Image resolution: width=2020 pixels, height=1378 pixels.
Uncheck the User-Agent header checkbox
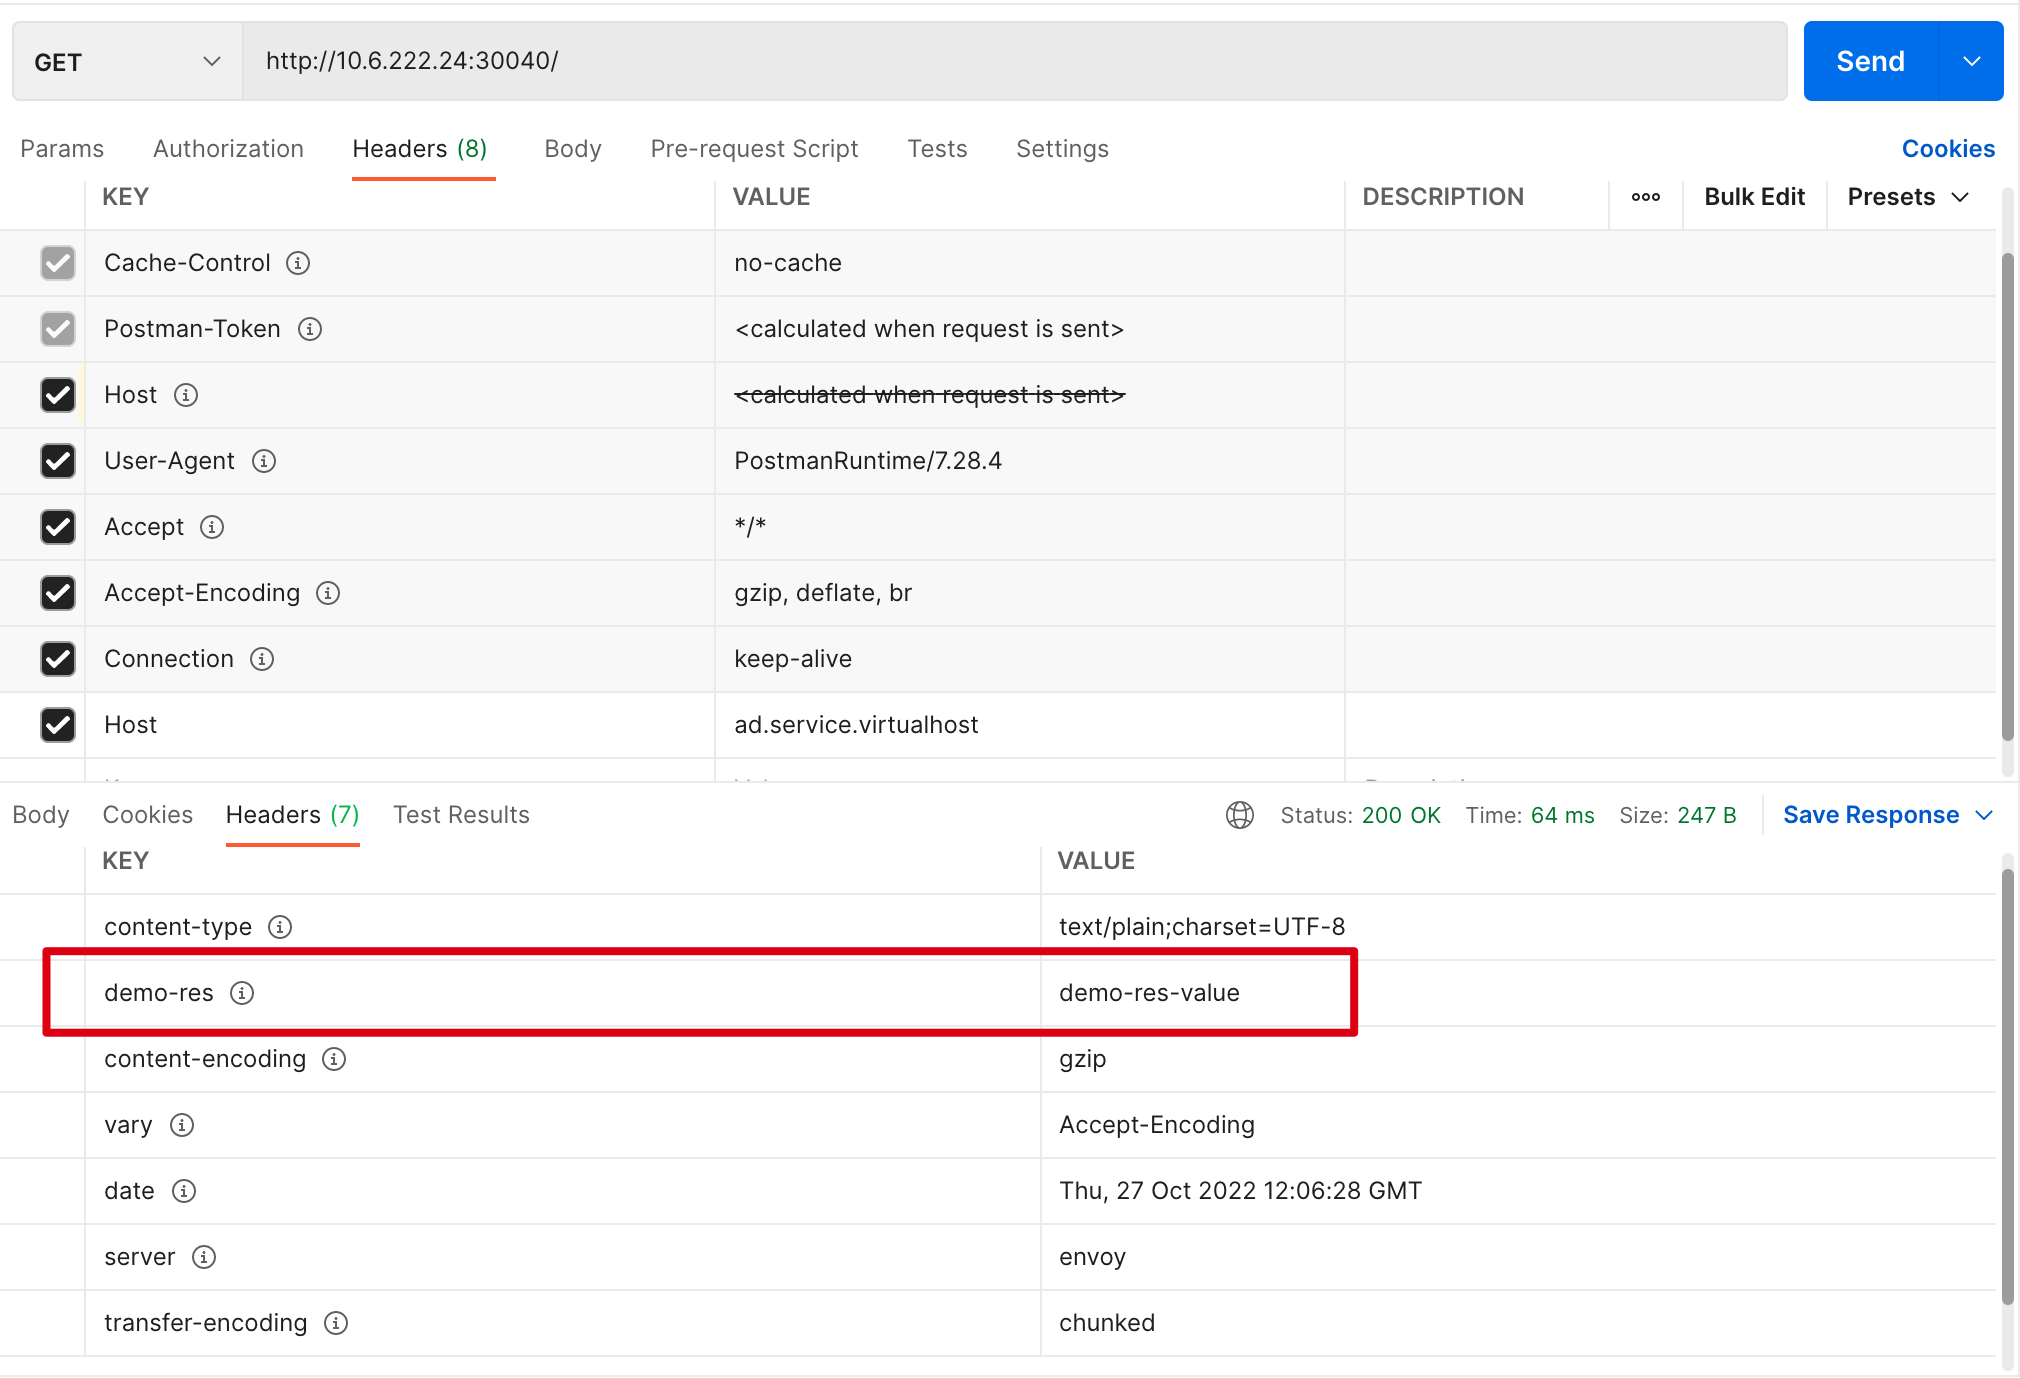[x=58, y=461]
